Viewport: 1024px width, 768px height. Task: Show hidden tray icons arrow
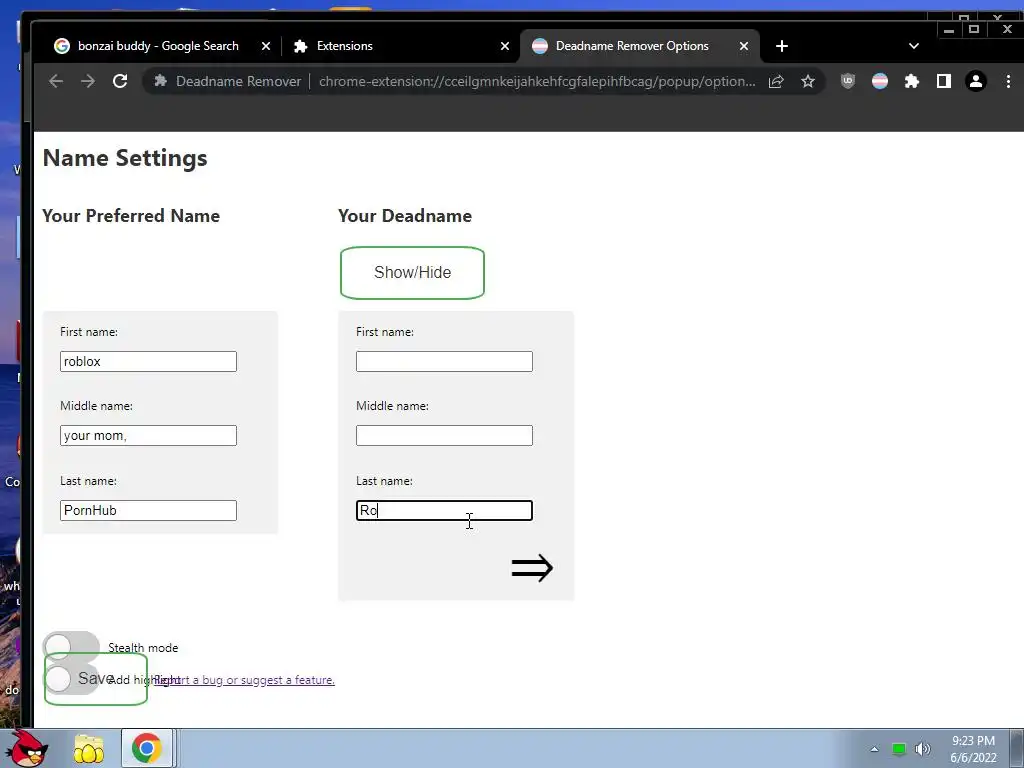[x=874, y=749]
